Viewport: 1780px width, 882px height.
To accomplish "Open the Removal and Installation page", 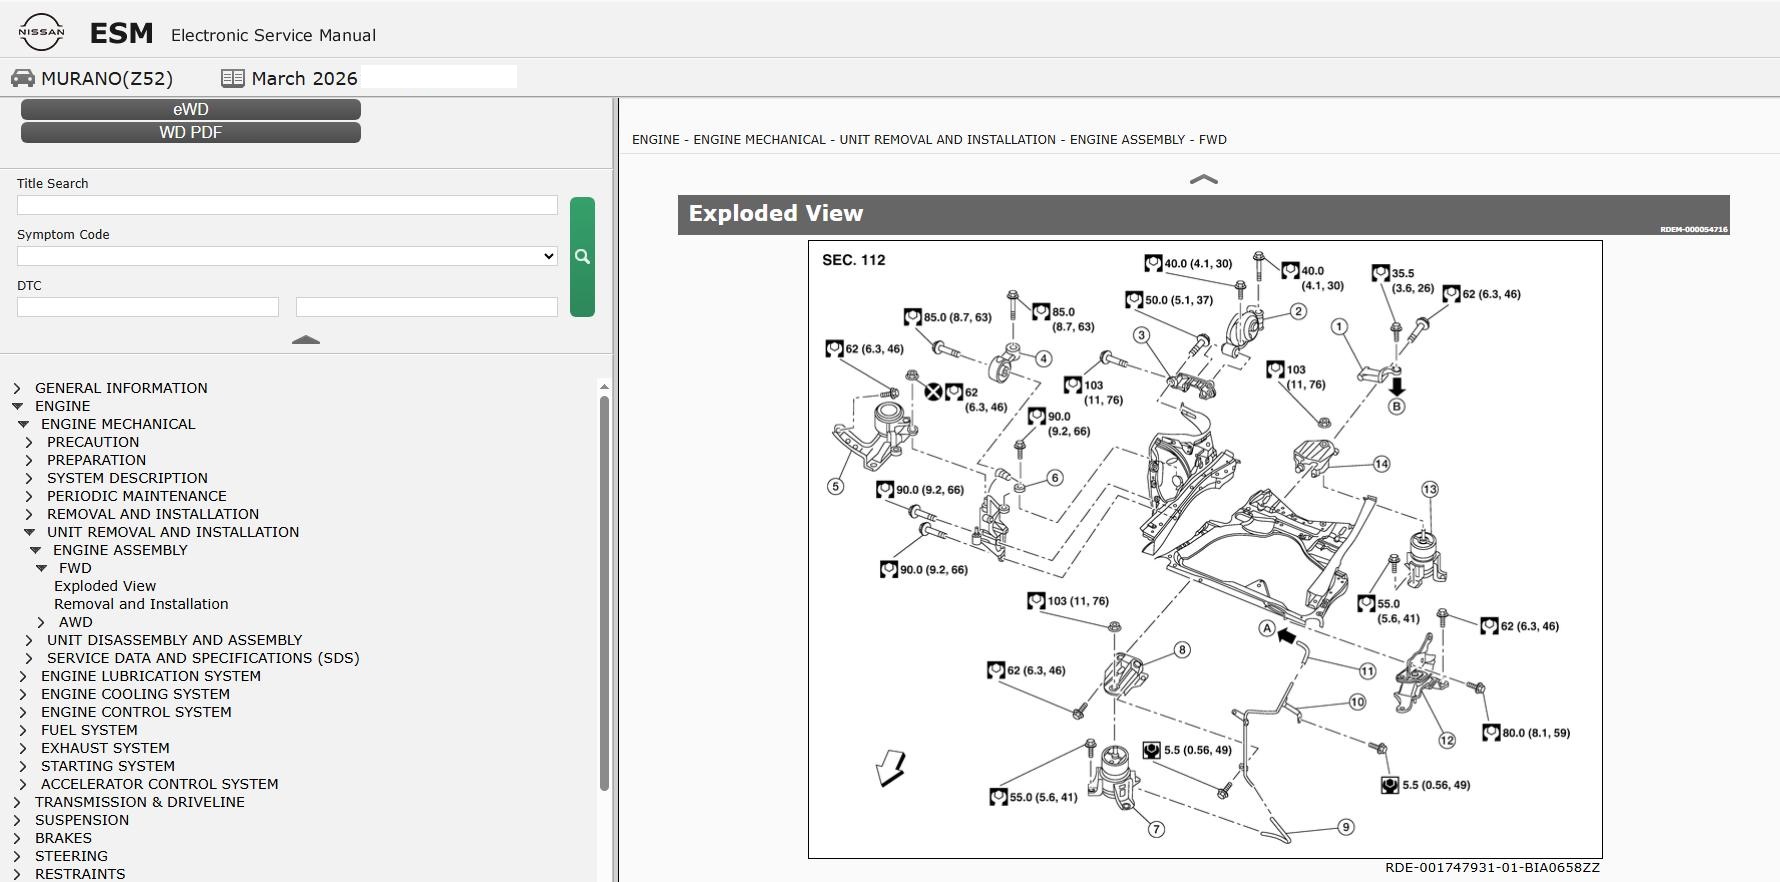I will (141, 604).
